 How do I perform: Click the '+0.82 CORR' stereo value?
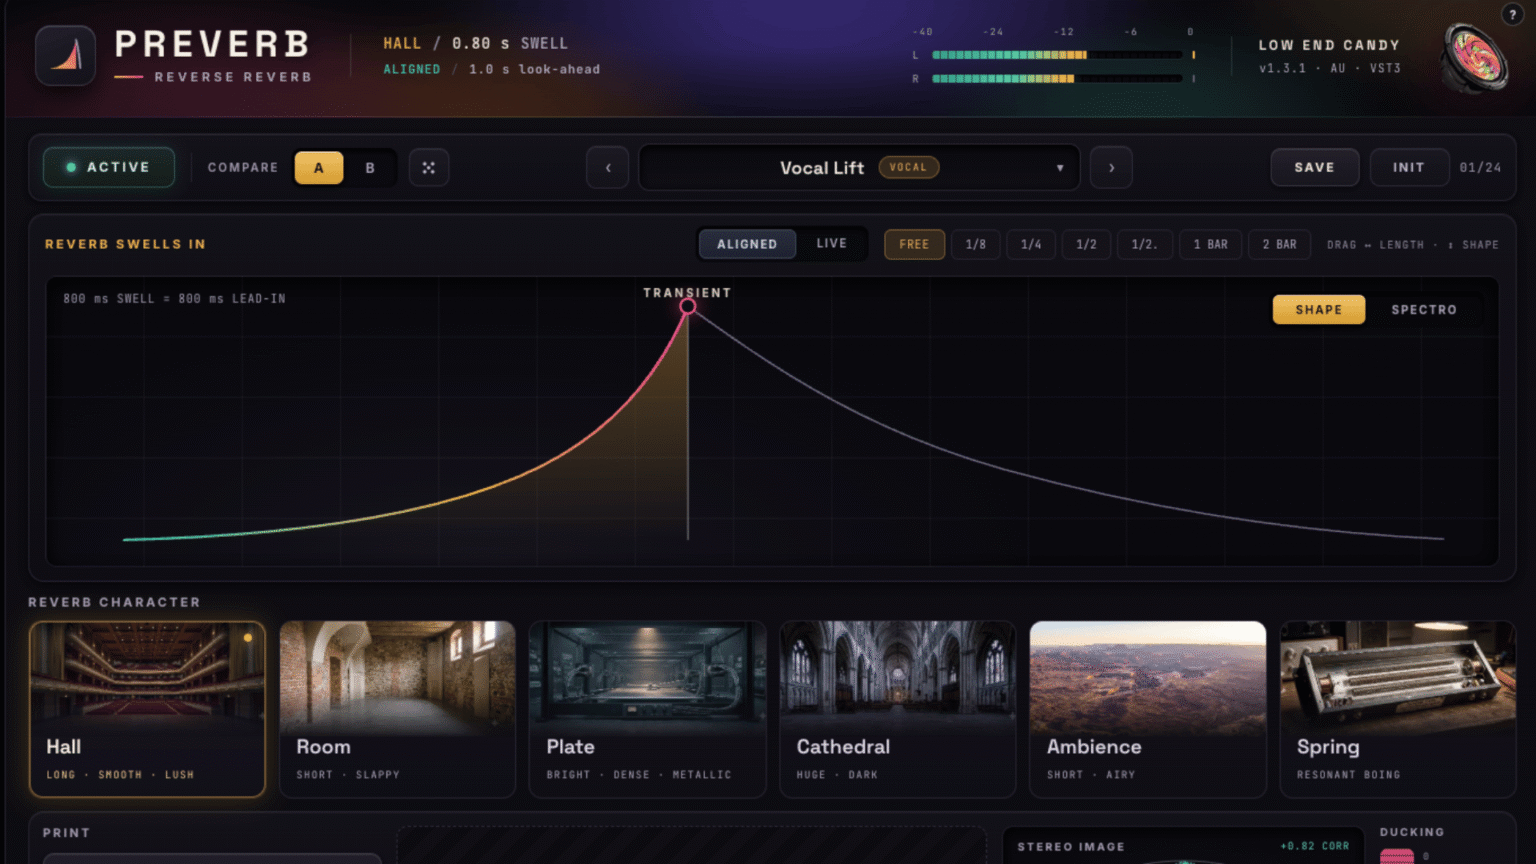click(x=1315, y=846)
